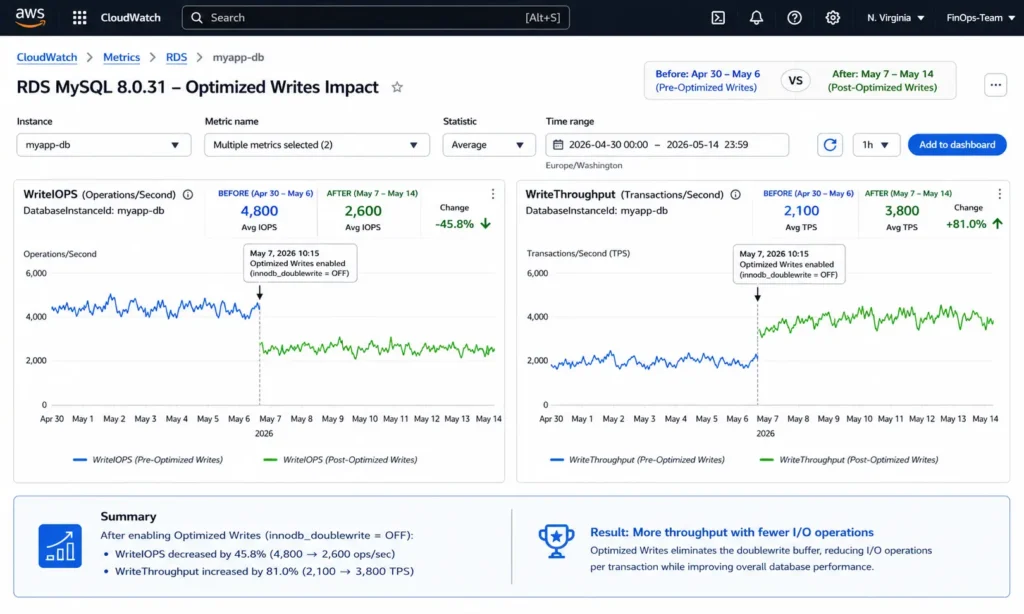Click the 2,100 Avg TPS value
The width and height of the screenshot is (1024, 614).
(x=801, y=211)
